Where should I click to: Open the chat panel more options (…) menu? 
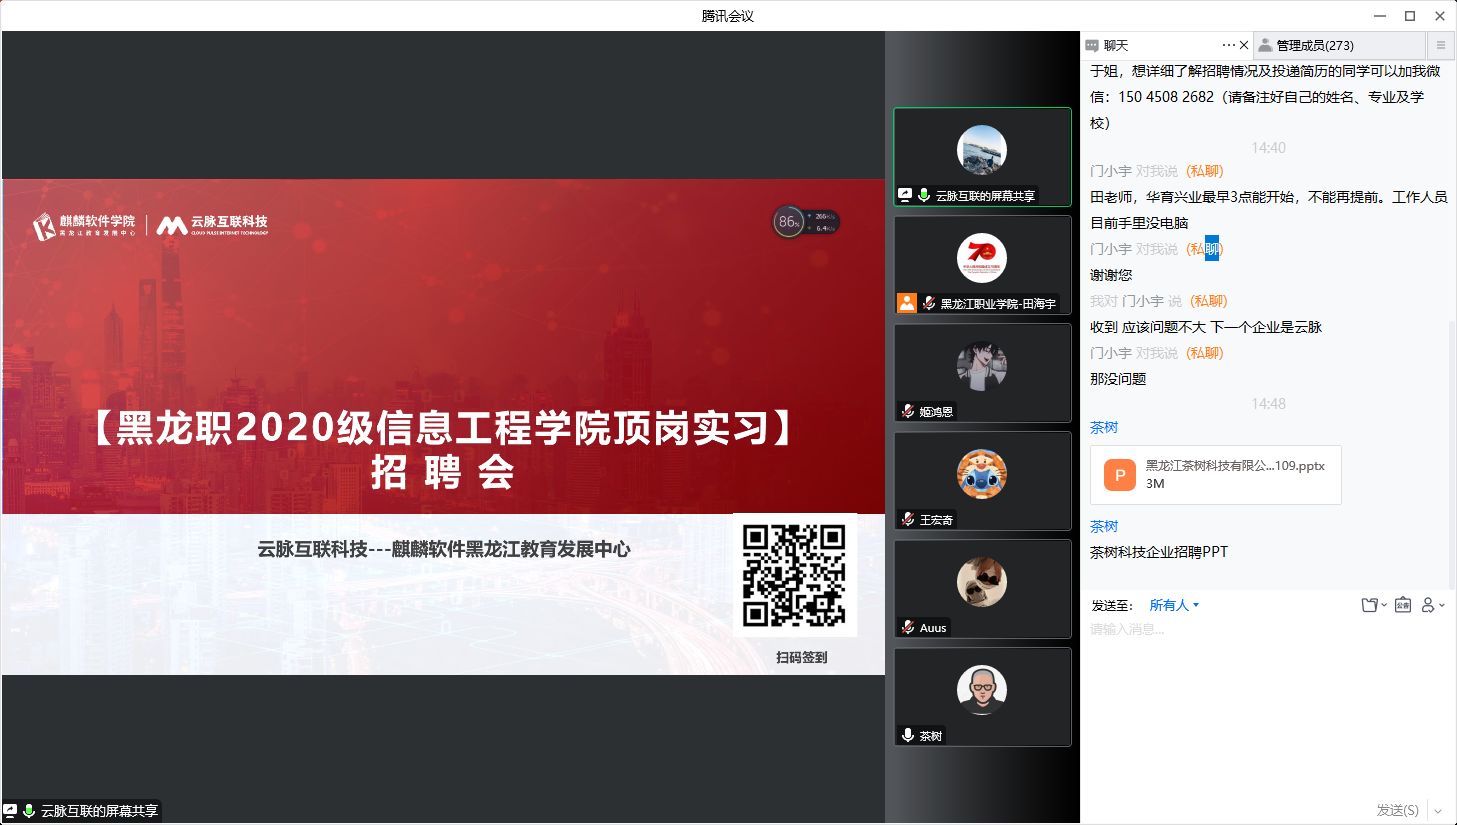1228,45
